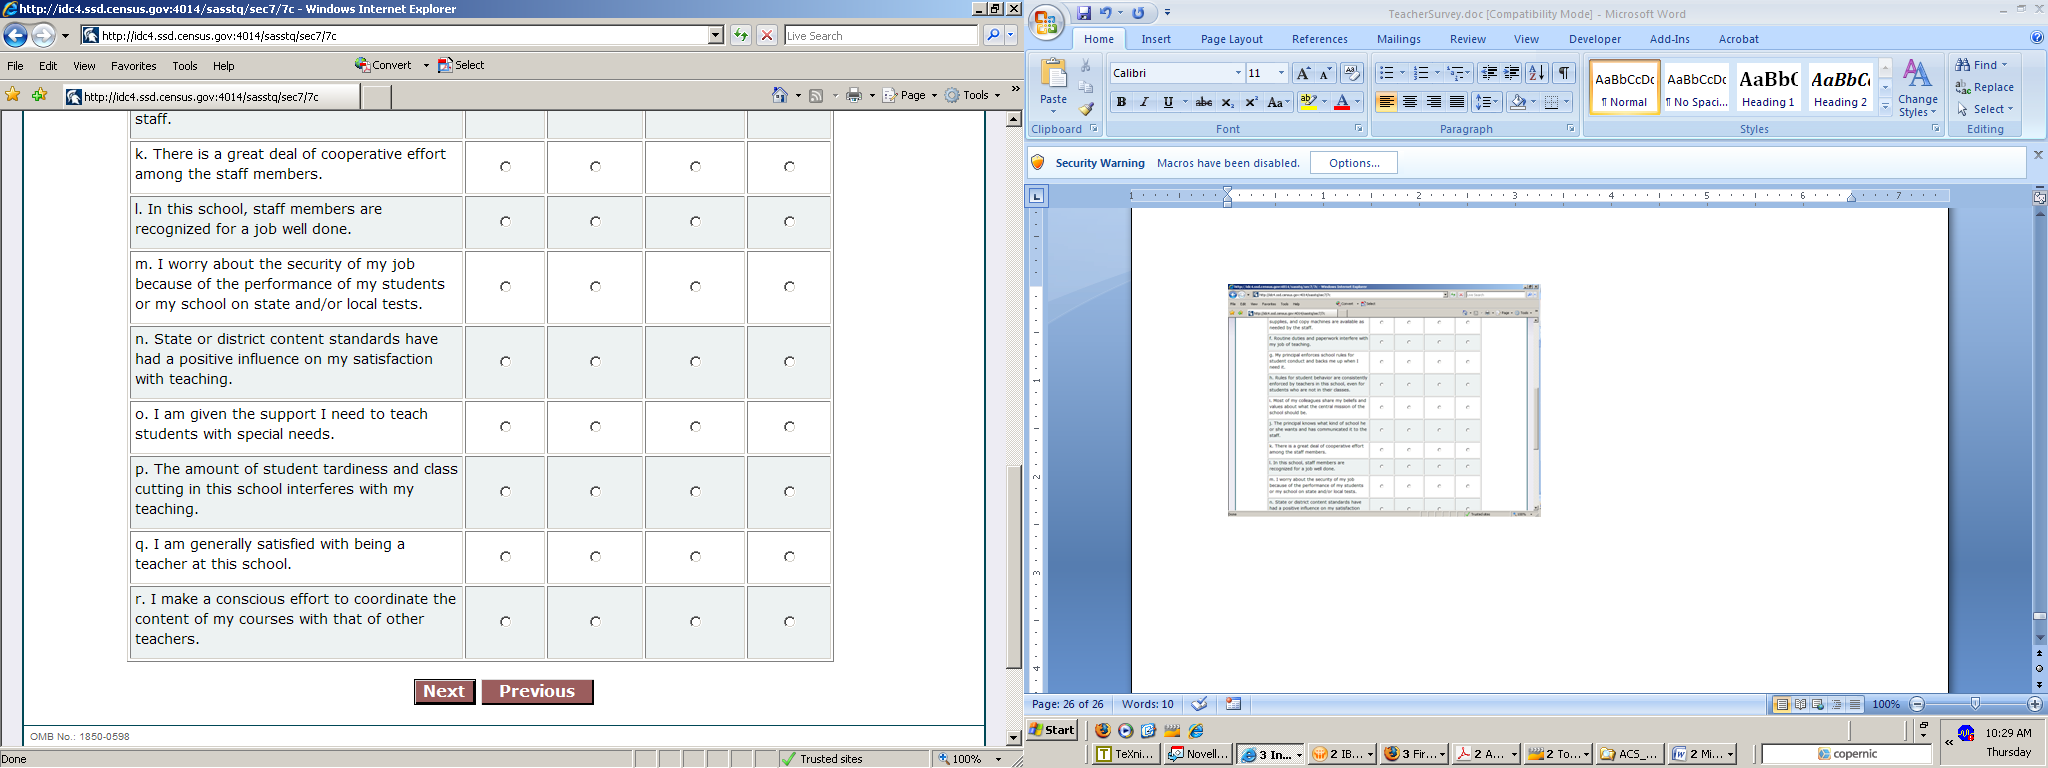Viewport: 2048px width, 768px height.
Task: Click the Bold icon in Word's ribbon
Action: [1121, 102]
